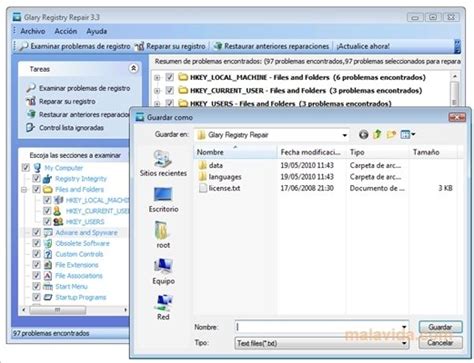Sort files by Nombre column
Image resolution: width=474 pixels, height=363 pixels.
tap(235, 152)
